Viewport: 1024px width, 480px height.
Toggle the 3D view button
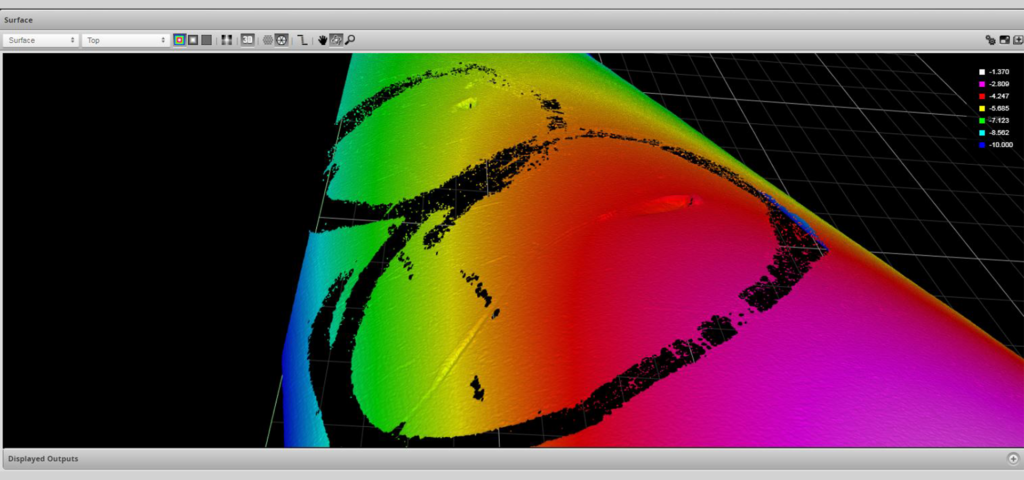[247, 40]
